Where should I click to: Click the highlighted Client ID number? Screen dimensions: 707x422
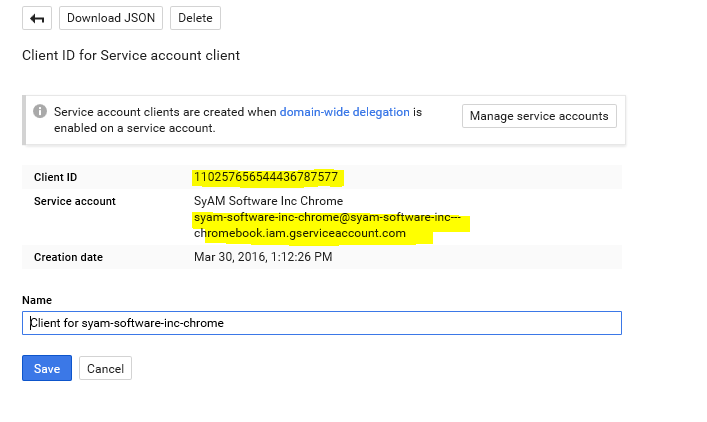pos(266,177)
